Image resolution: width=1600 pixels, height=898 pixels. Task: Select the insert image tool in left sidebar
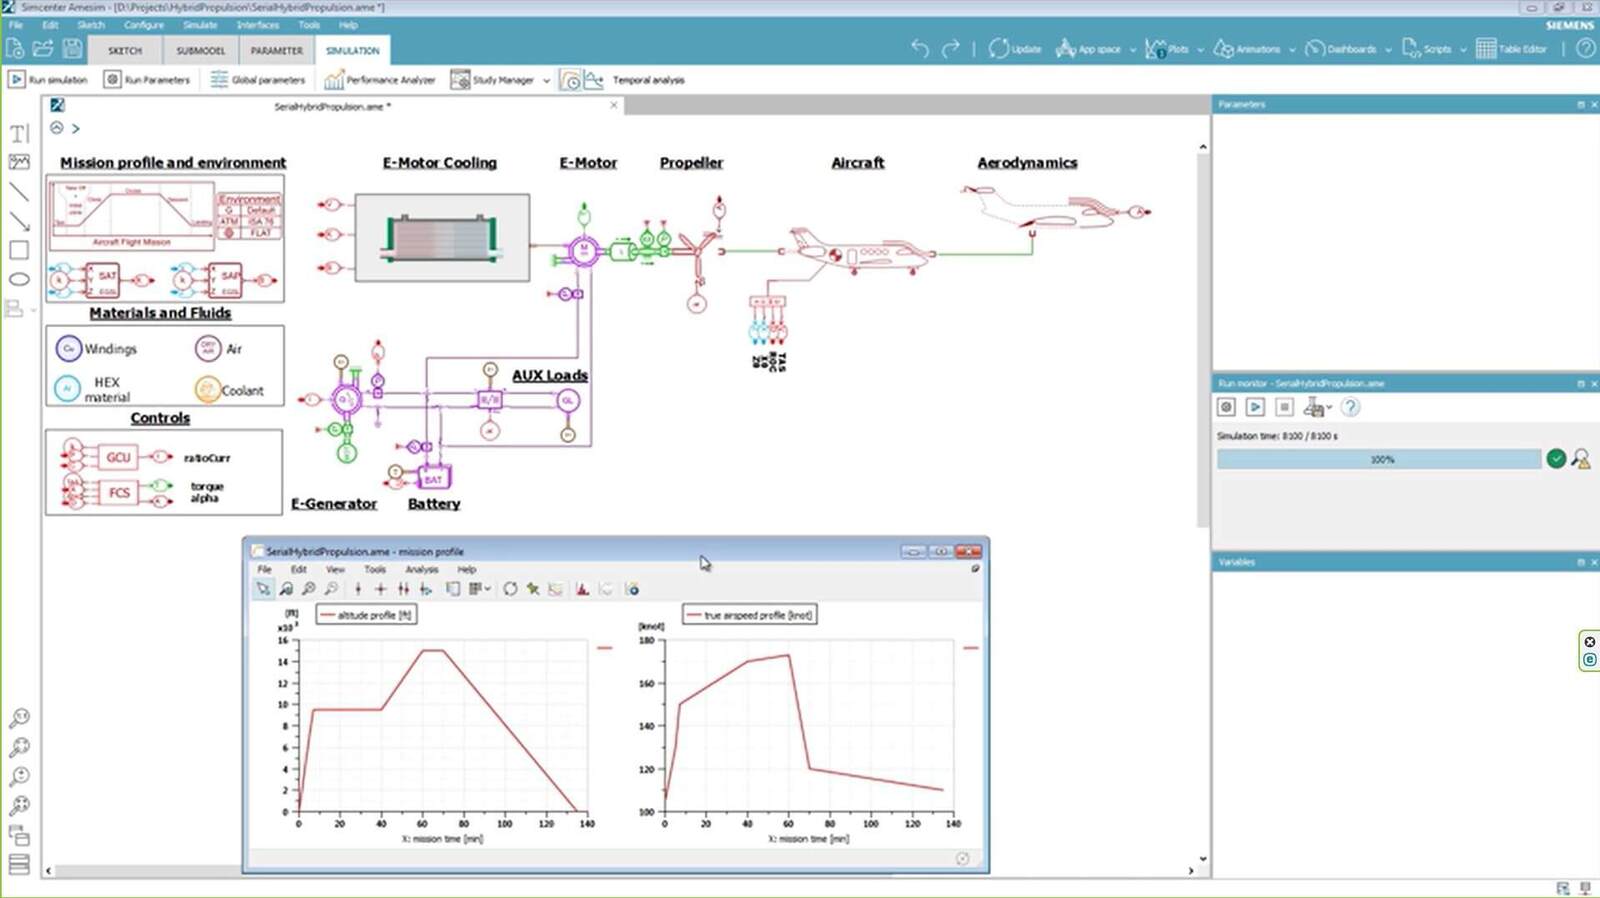pos(19,162)
